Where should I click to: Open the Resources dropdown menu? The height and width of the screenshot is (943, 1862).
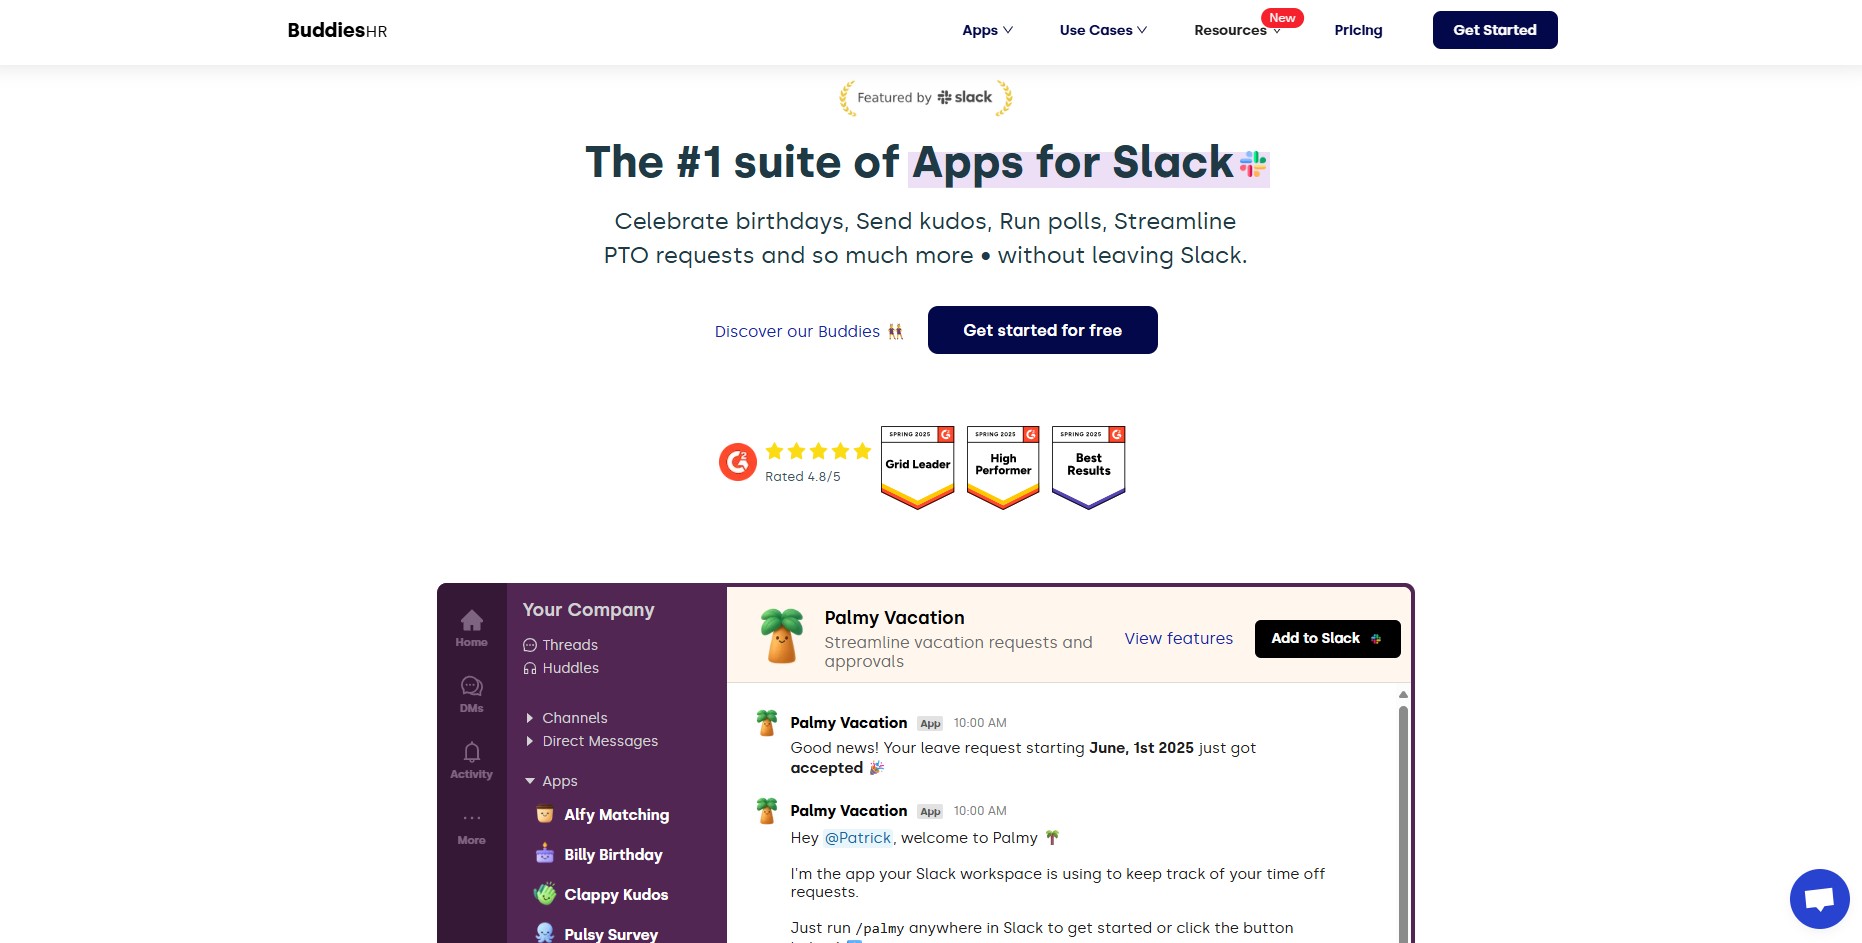pos(1236,30)
